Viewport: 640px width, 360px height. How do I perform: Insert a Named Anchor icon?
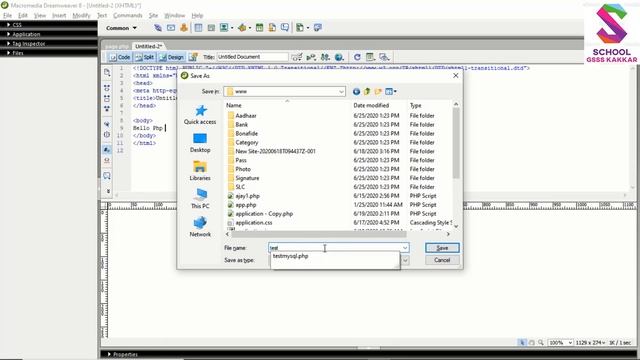point(184,28)
